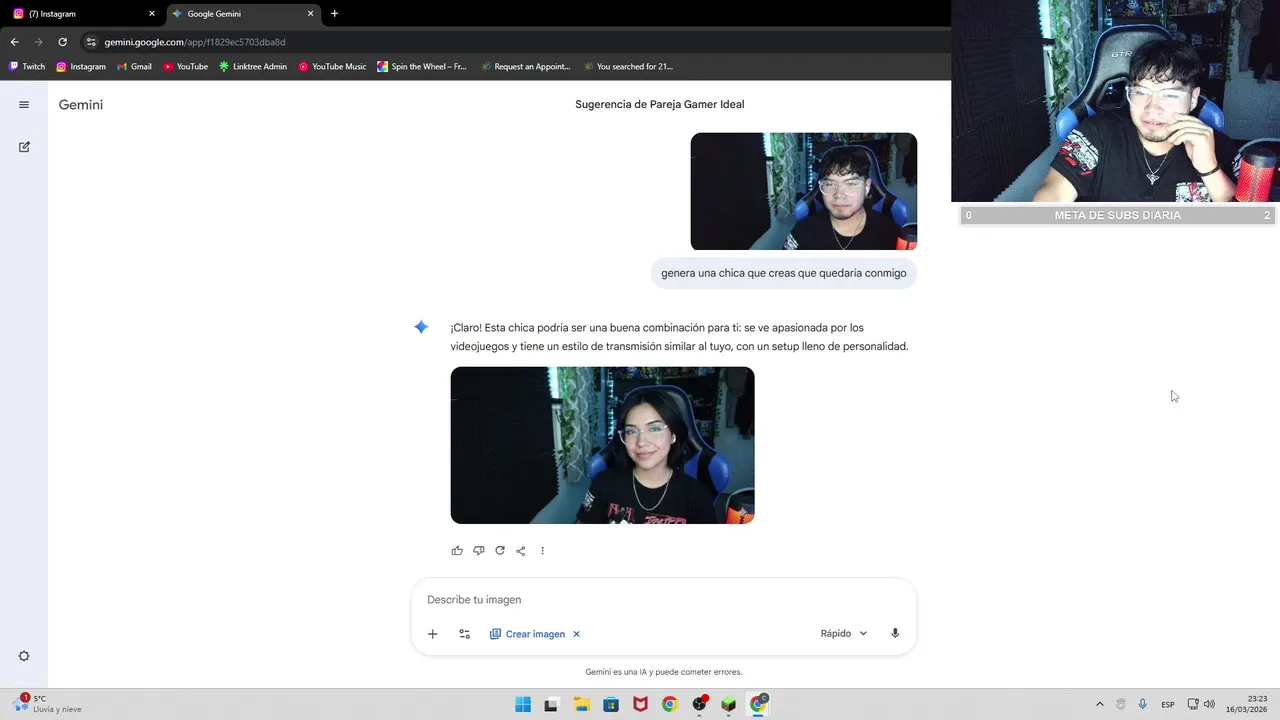This screenshot has height=720, width=1280.
Task: Open File Explorer from taskbar
Action: click(581, 704)
